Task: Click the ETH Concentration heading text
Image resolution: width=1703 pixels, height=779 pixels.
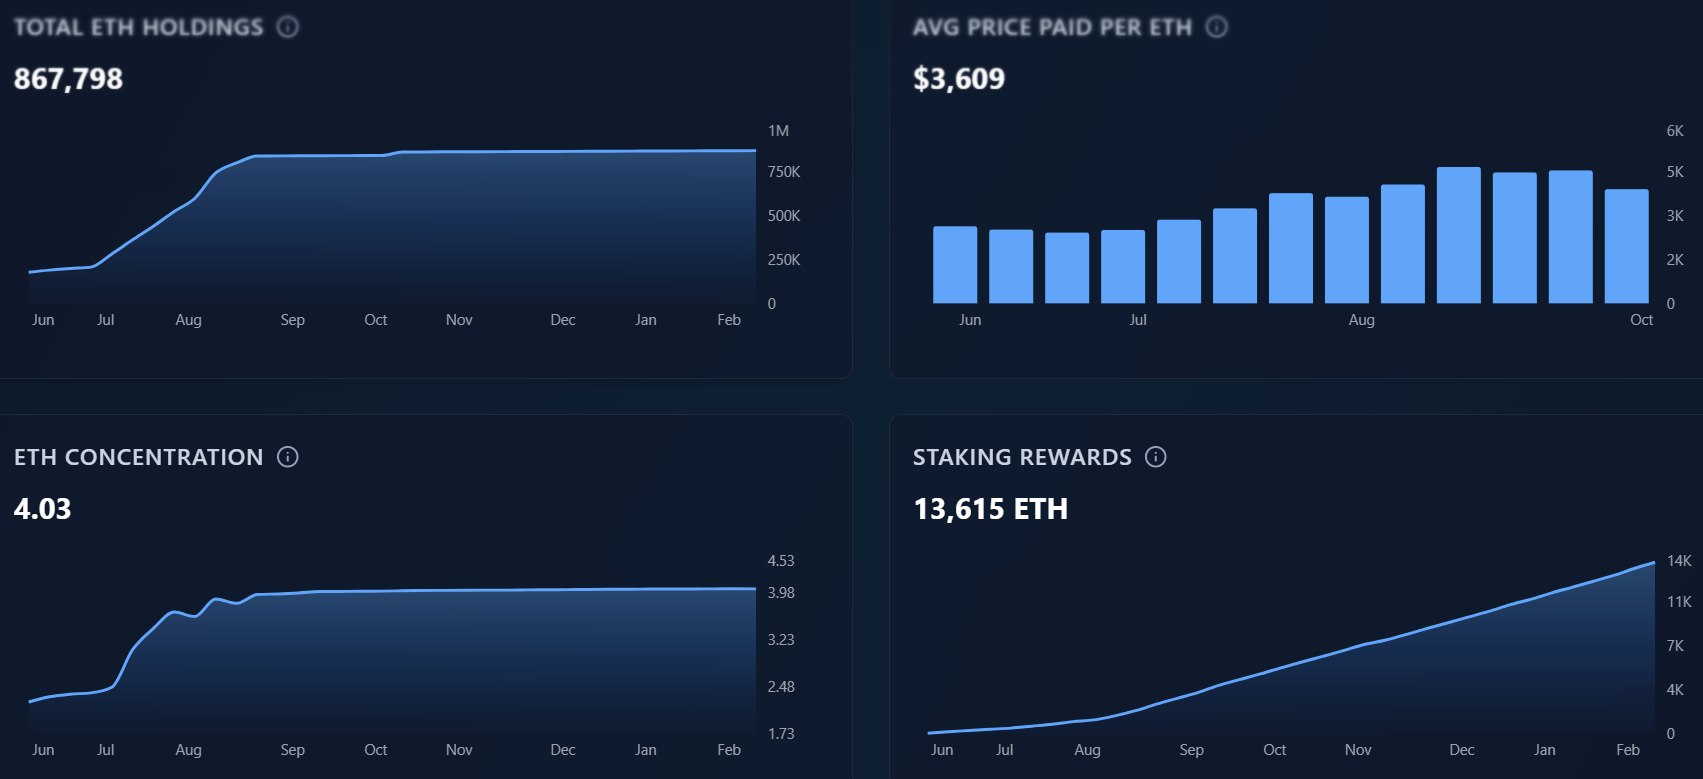Action: tap(139, 457)
